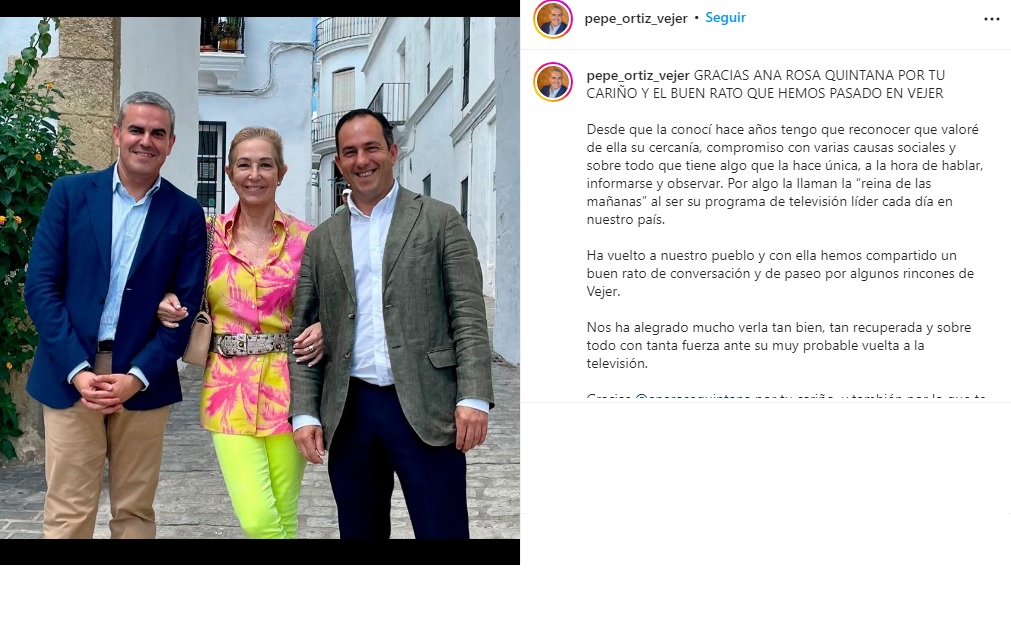
Task: Click the paragraph starting 'Ha vuelto a nuestro pueblo'
Action: coord(780,273)
